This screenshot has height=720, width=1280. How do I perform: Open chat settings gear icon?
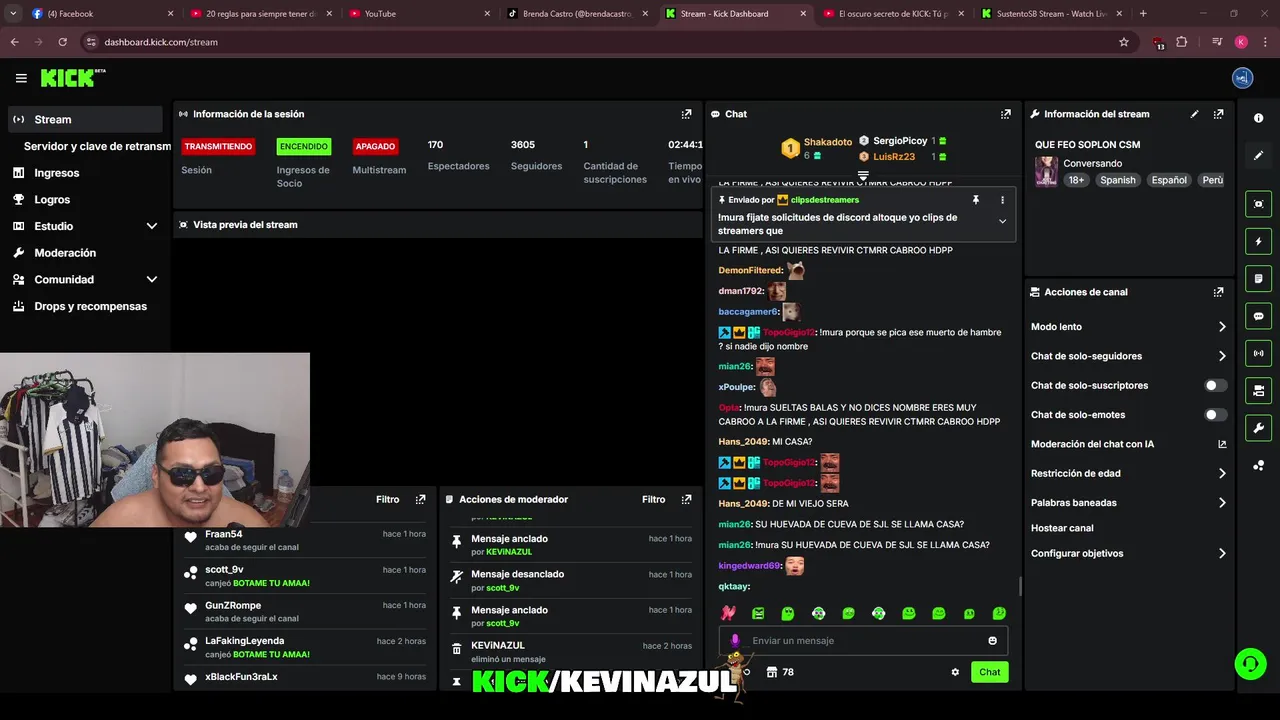point(955,672)
